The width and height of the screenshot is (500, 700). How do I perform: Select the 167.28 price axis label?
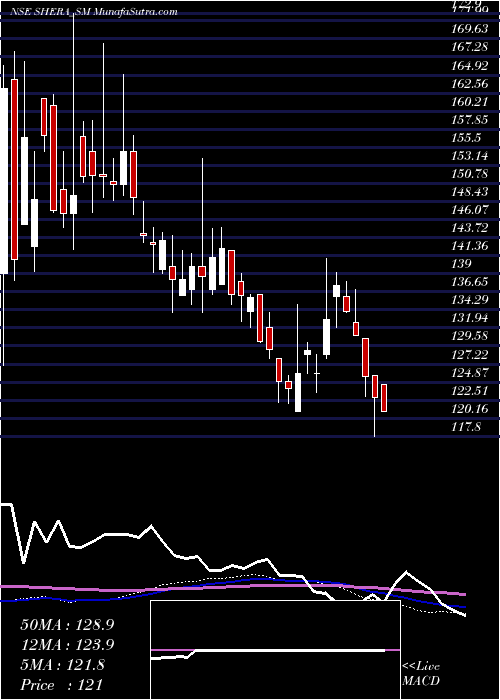(470, 47)
